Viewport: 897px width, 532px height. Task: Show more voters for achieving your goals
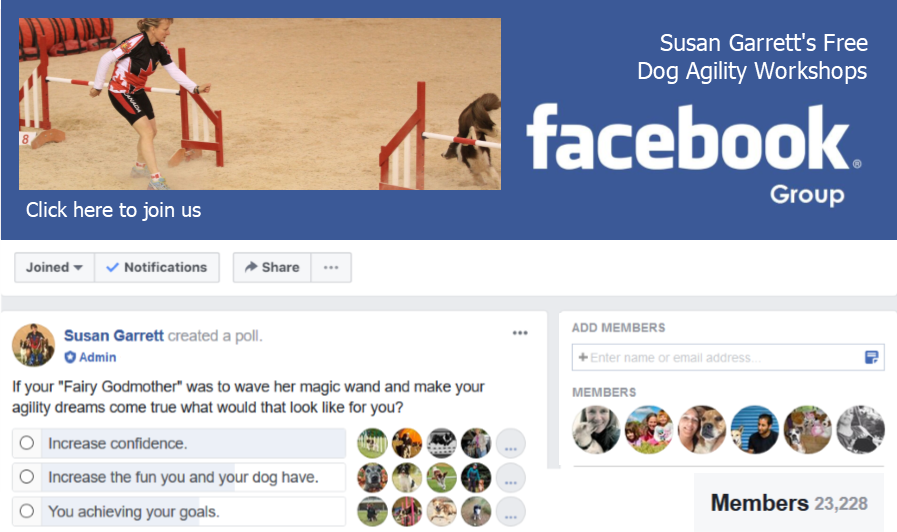click(511, 511)
